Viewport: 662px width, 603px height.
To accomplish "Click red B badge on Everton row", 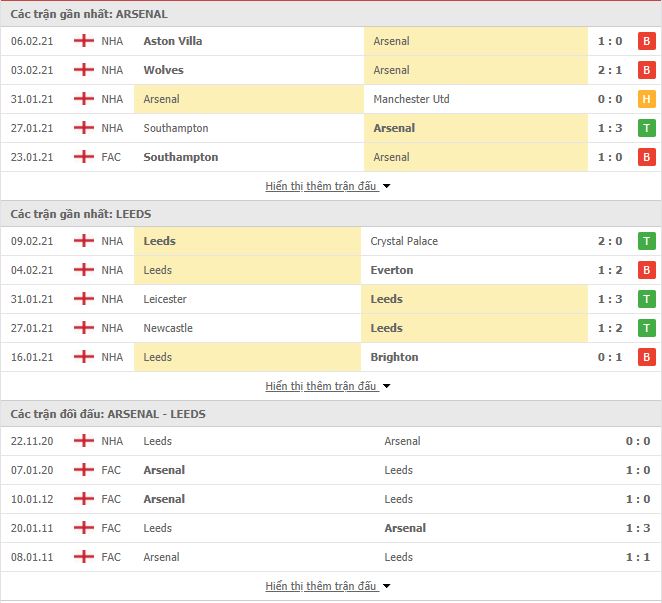I will (646, 270).
